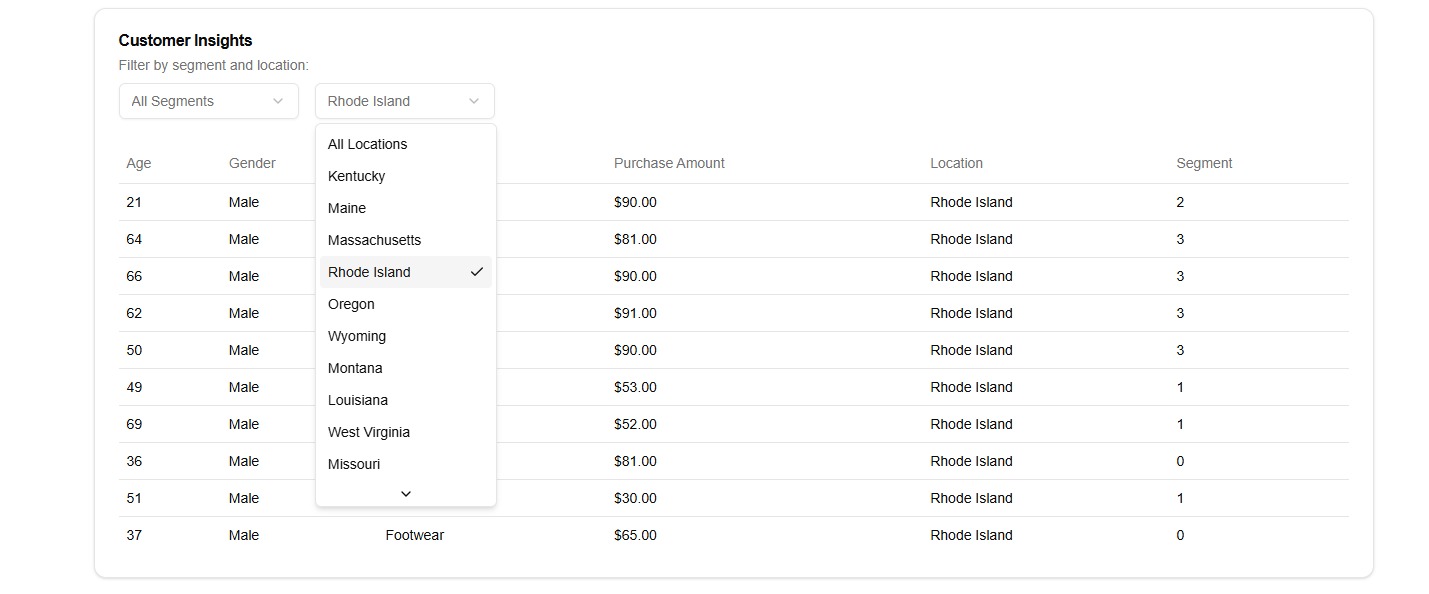Image resolution: width=1429 pixels, height=594 pixels.
Task: Choose Oregon location option
Action: [x=352, y=304]
